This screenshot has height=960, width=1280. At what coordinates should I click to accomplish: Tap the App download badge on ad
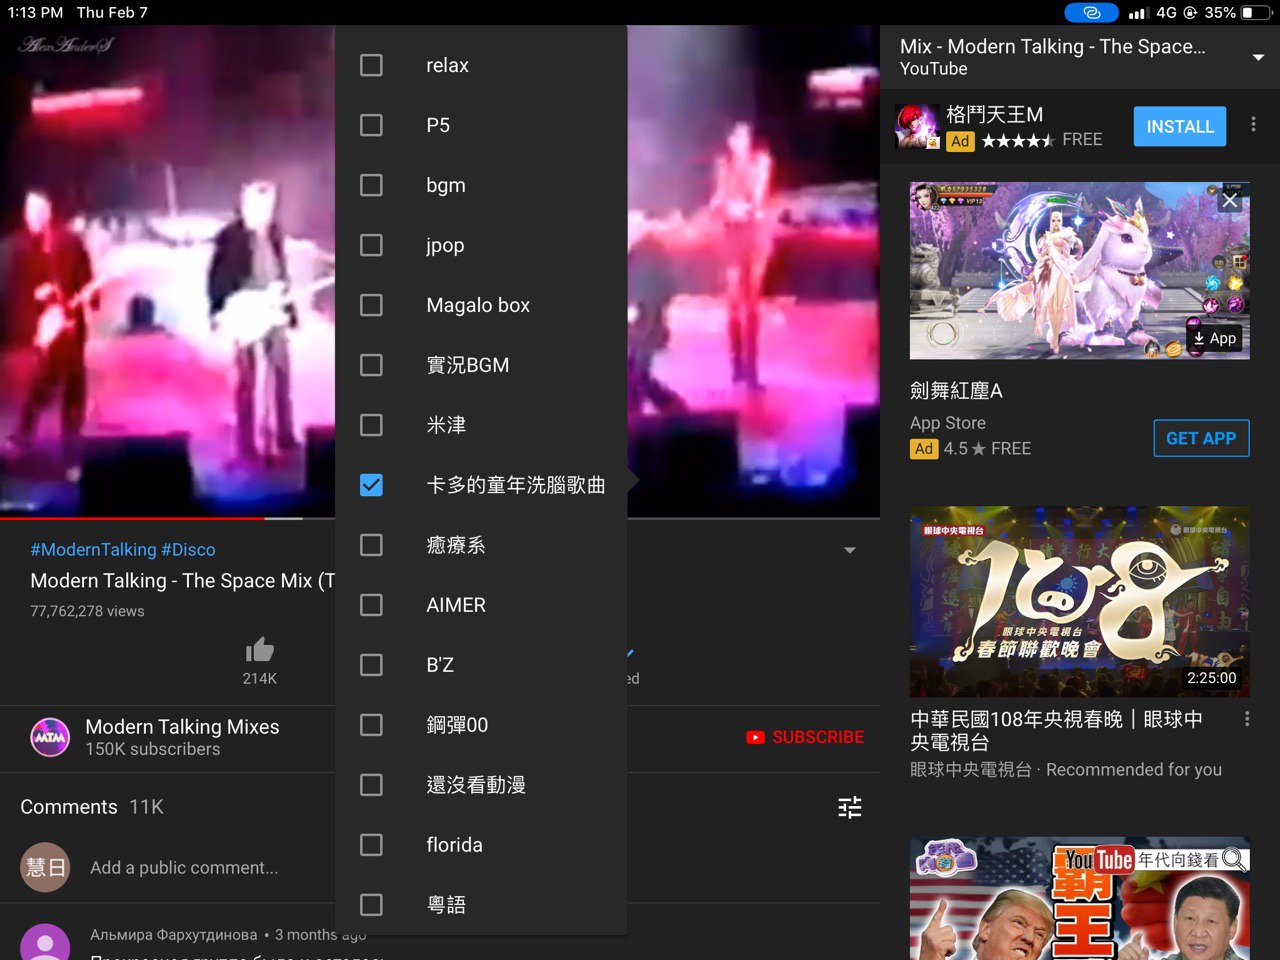coord(1214,338)
